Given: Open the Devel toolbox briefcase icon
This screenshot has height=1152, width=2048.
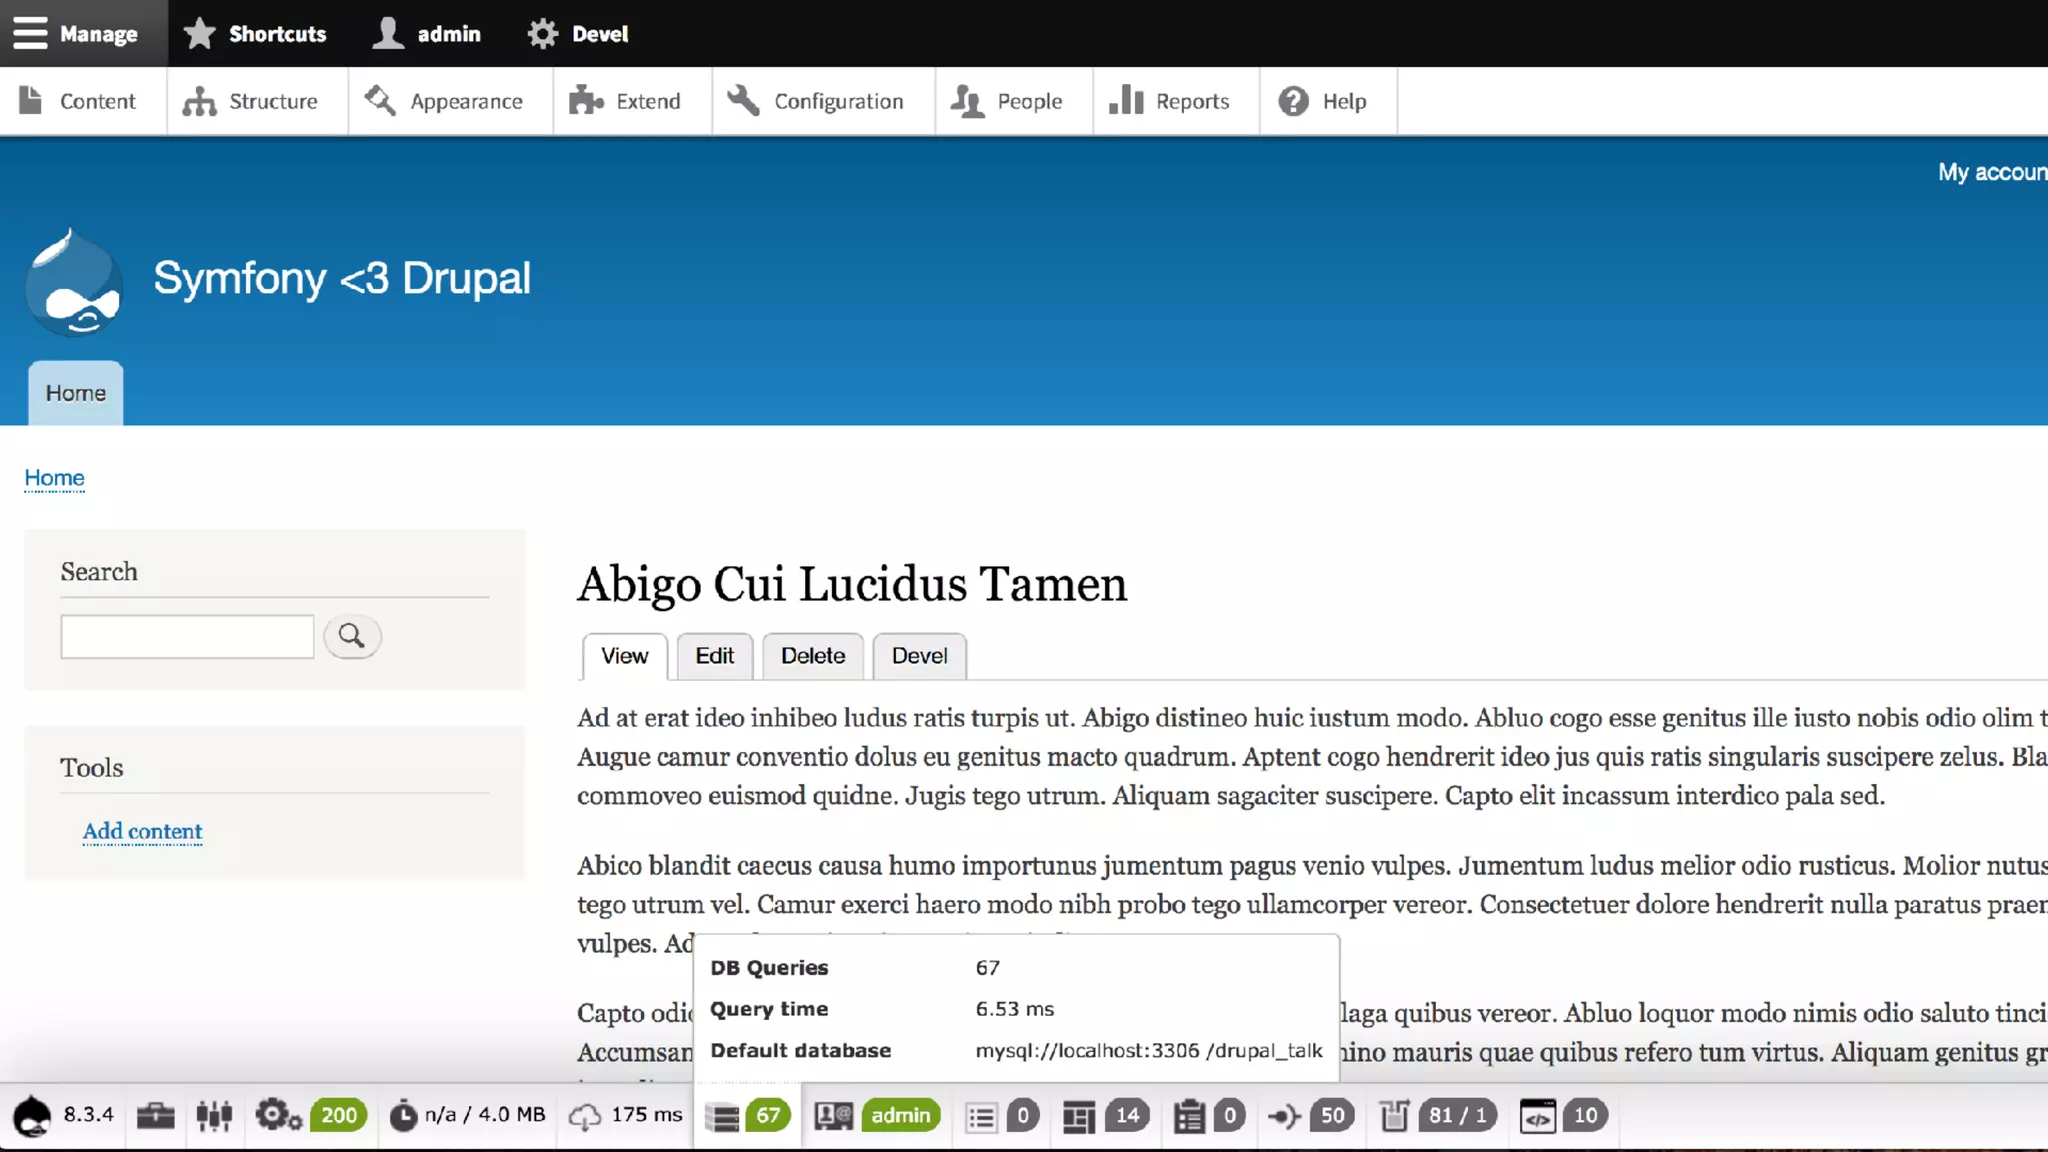Looking at the screenshot, I should click(155, 1115).
